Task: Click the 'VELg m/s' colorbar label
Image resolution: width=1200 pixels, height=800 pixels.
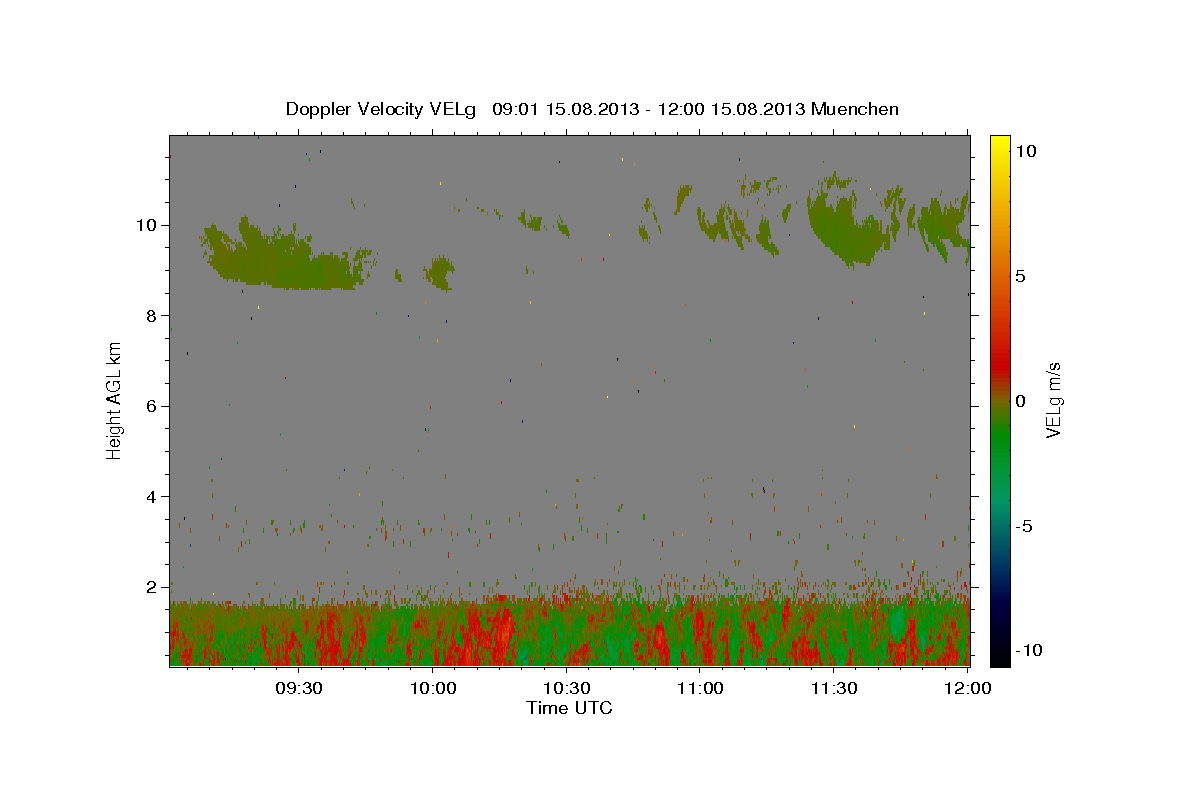Action: click(x=1053, y=400)
